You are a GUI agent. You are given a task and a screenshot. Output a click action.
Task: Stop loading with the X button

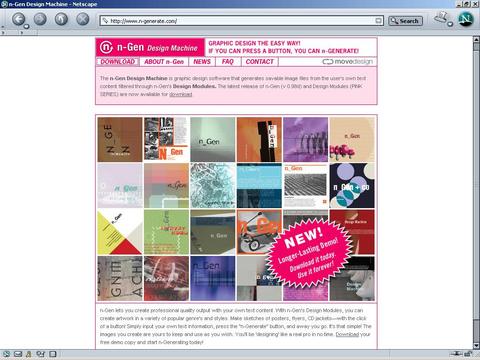point(83,19)
